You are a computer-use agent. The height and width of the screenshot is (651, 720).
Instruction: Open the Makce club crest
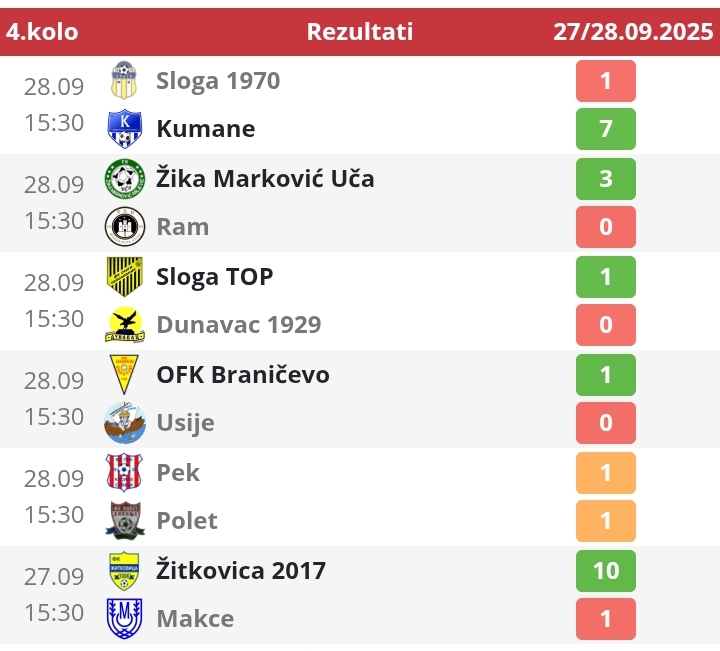pyautogui.click(x=125, y=619)
